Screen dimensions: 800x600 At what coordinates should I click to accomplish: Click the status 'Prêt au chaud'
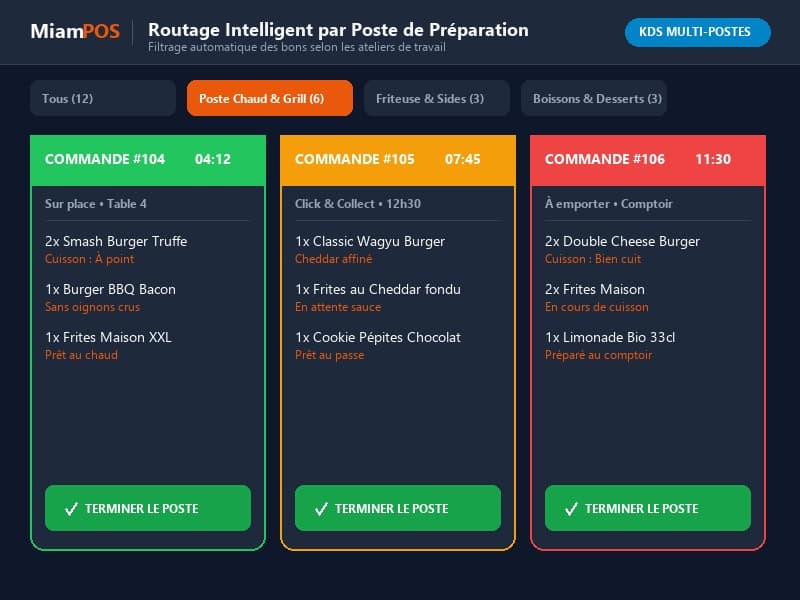coord(82,355)
